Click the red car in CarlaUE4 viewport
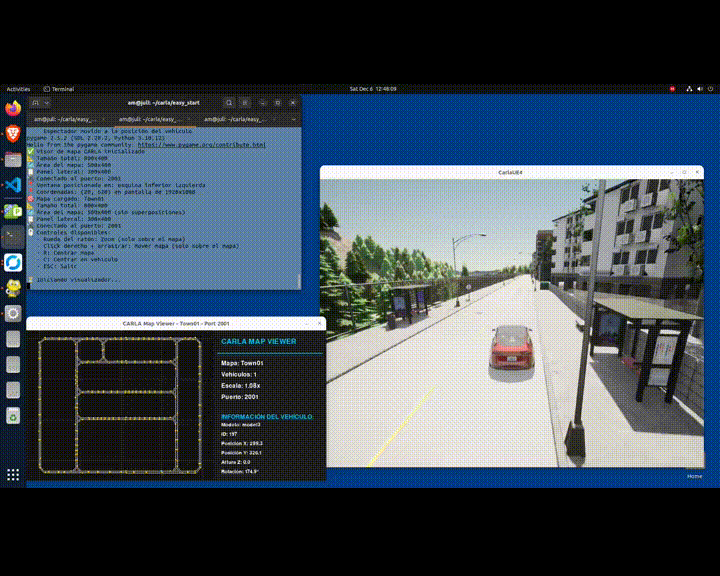 [512, 348]
